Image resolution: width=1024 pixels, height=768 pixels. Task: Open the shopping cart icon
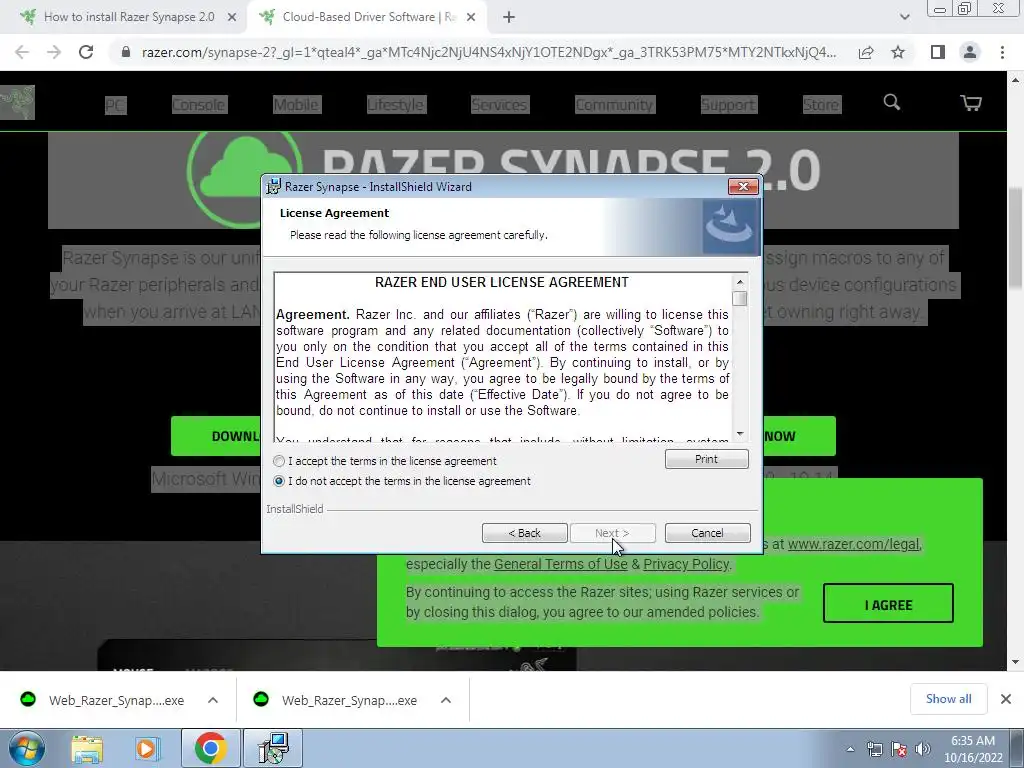971,103
